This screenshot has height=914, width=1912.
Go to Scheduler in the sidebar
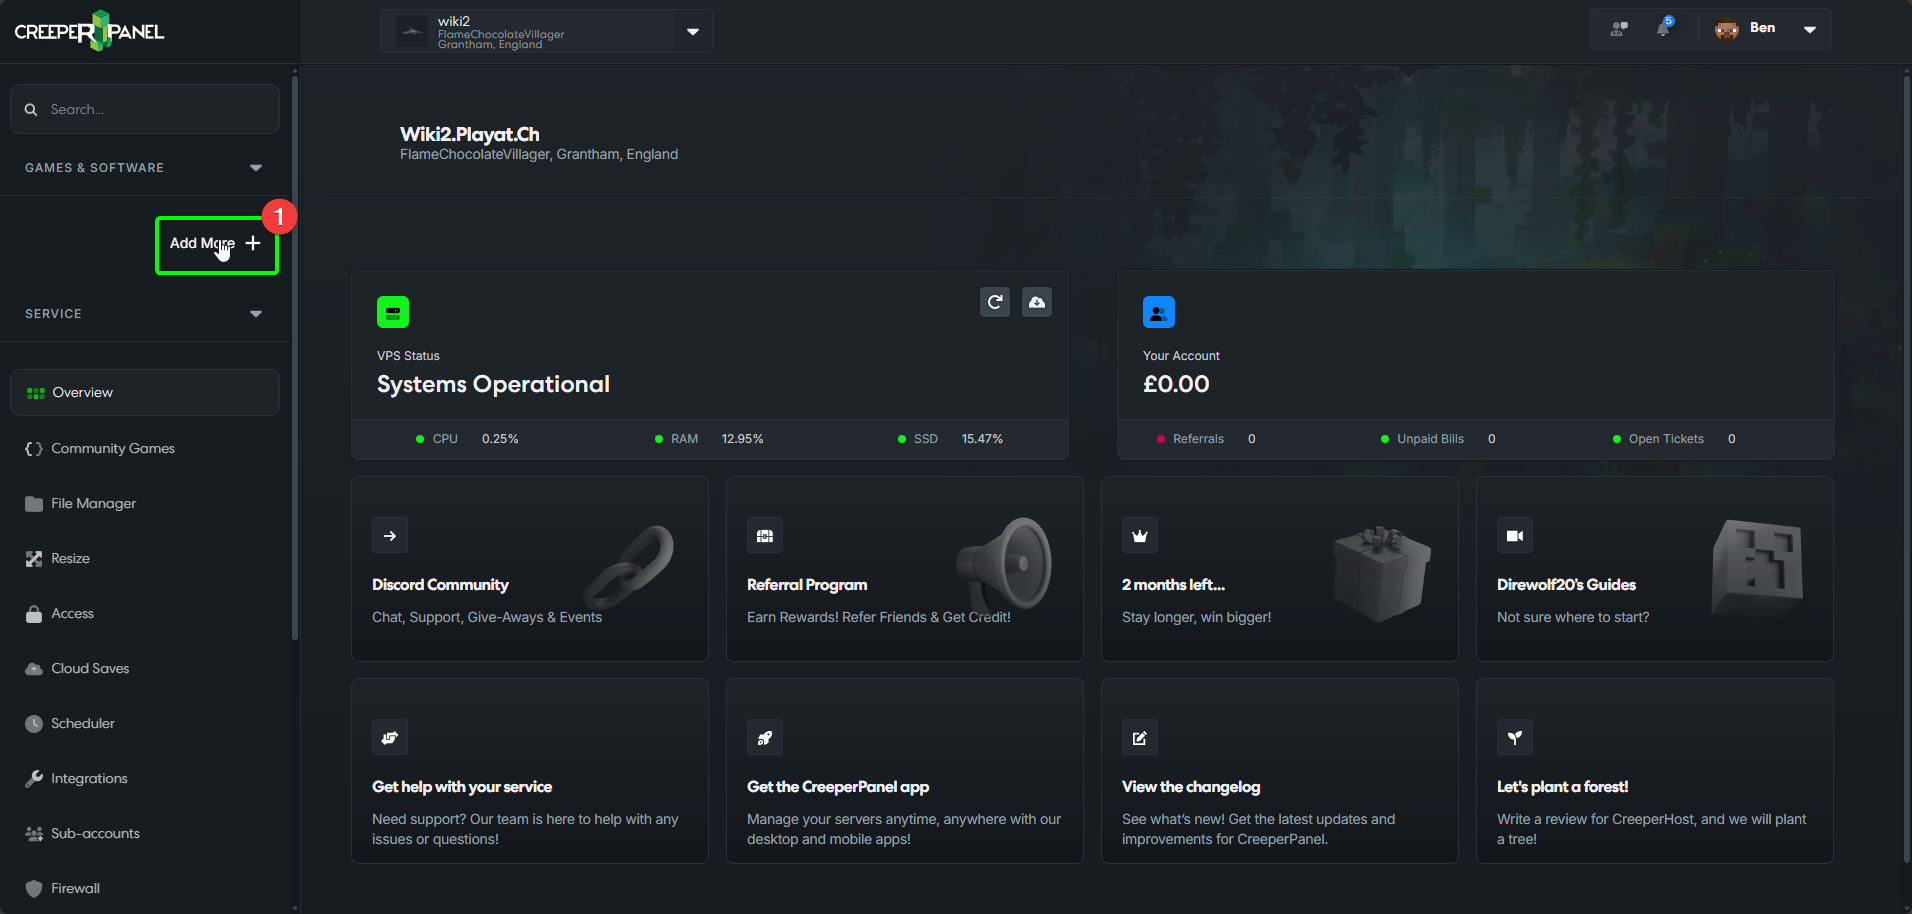point(83,723)
